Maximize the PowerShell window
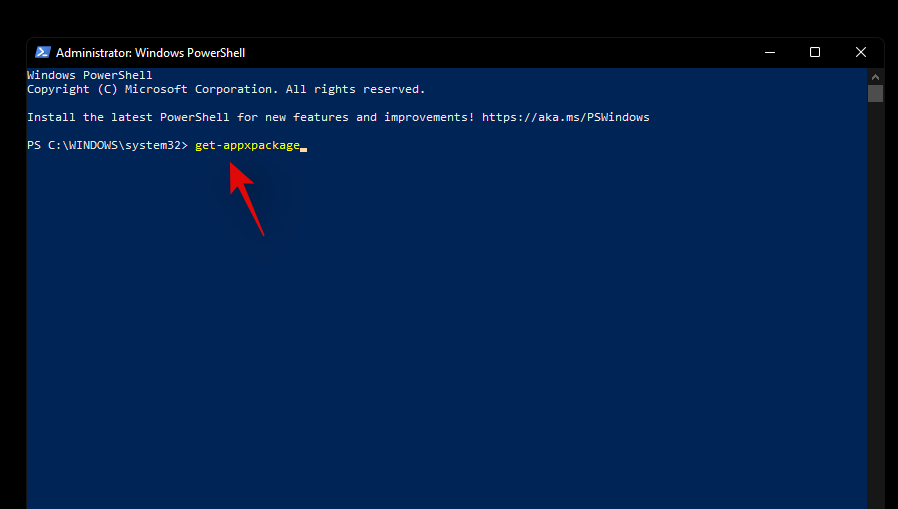This screenshot has height=509, width=898. click(x=815, y=52)
